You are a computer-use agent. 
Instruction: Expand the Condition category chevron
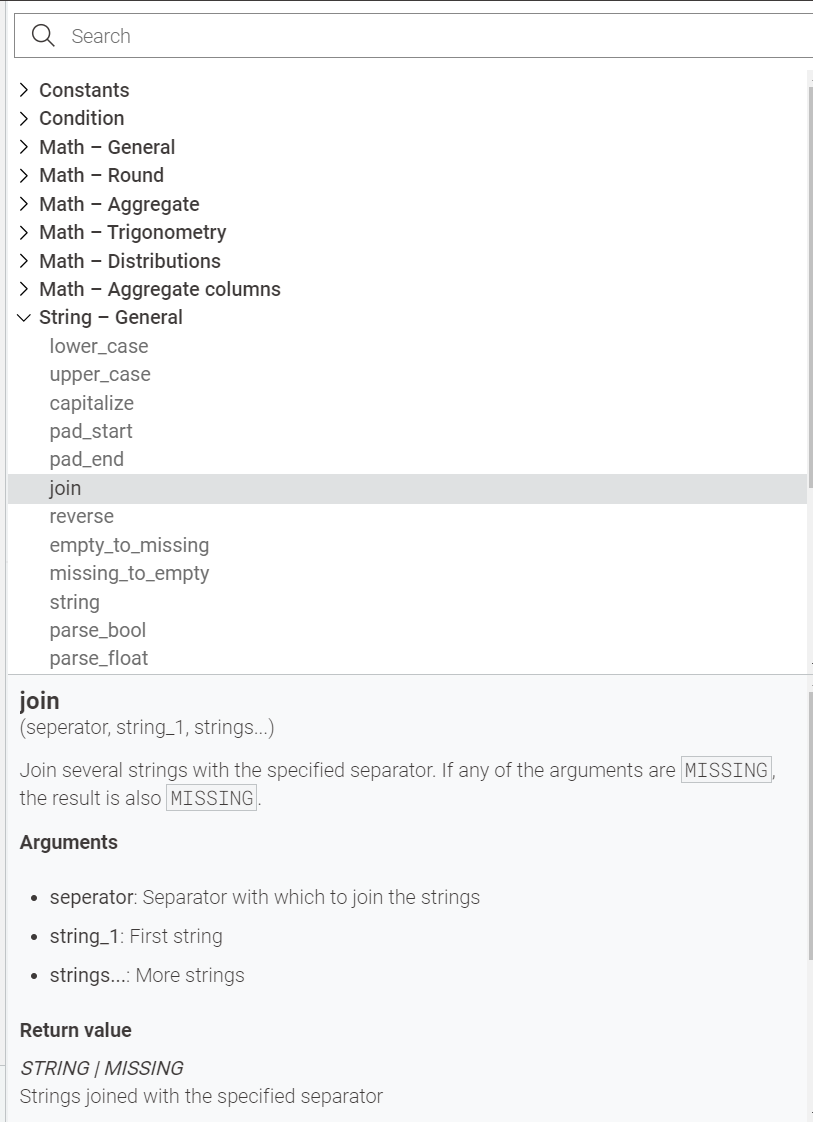pyautogui.click(x=24, y=118)
